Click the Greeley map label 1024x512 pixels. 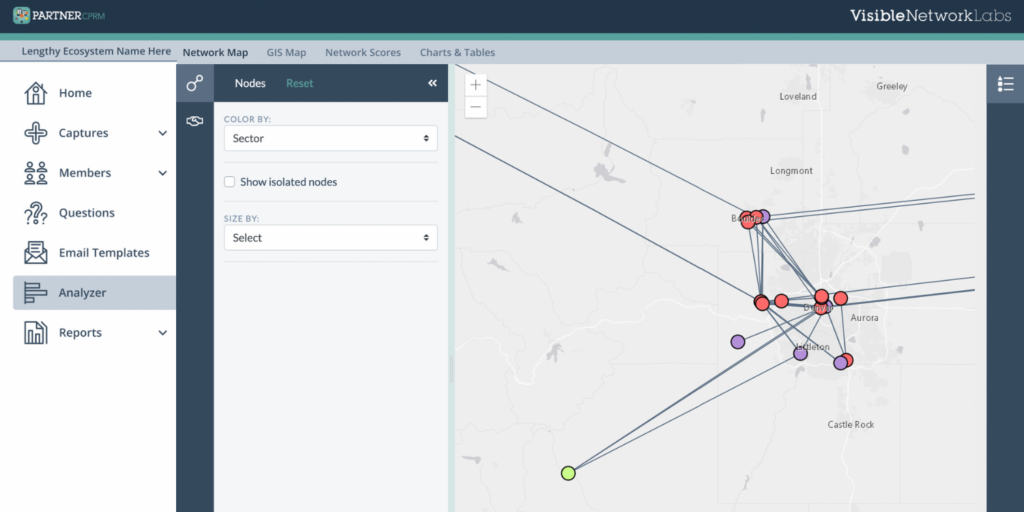coord(892,86)
